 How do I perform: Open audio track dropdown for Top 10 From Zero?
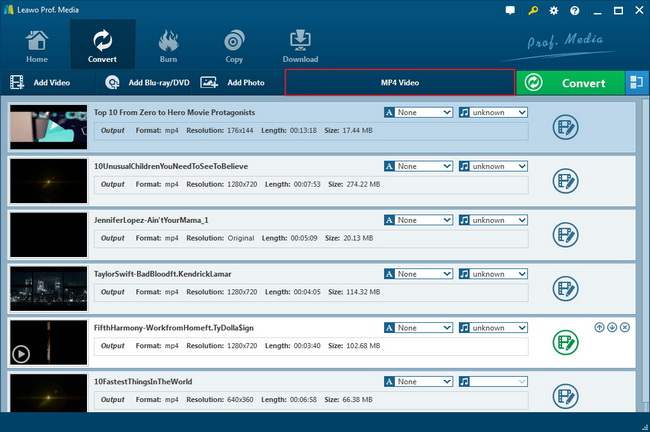[x=493, y=112]
